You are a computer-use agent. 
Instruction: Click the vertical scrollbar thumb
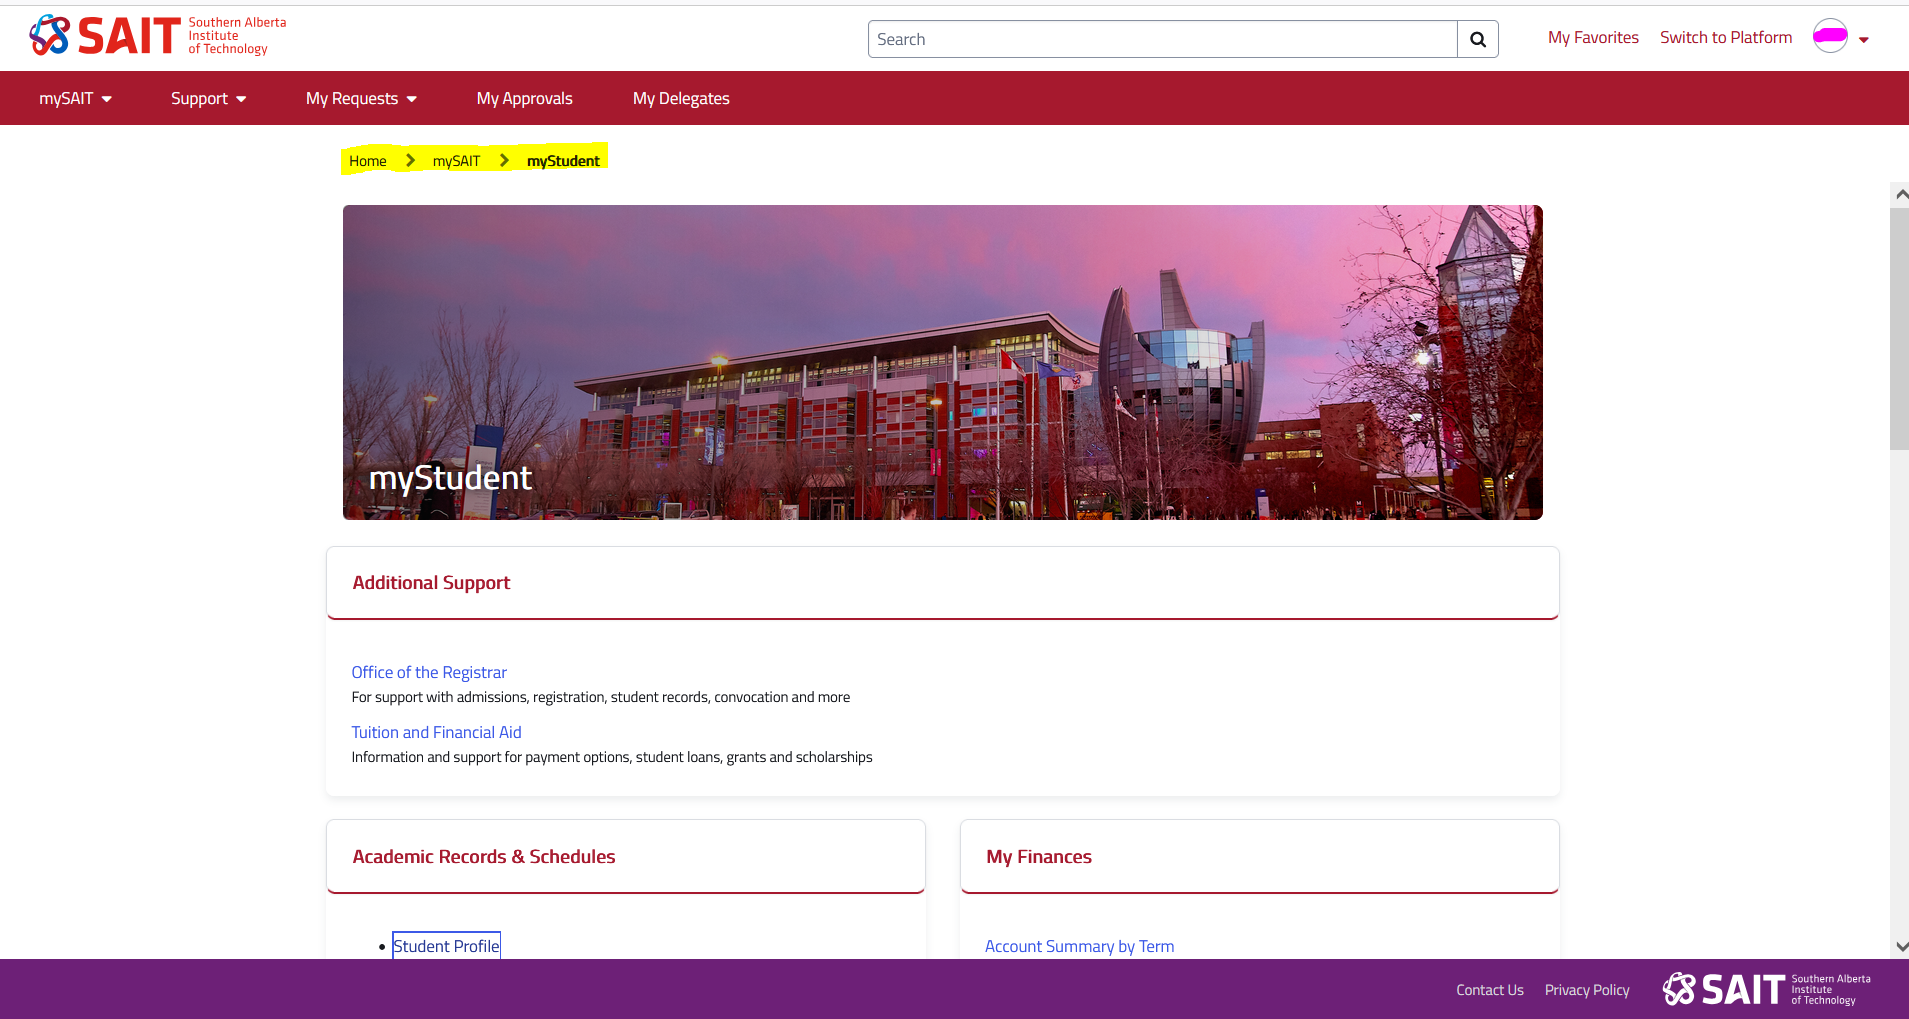(x=1900, y=329)
